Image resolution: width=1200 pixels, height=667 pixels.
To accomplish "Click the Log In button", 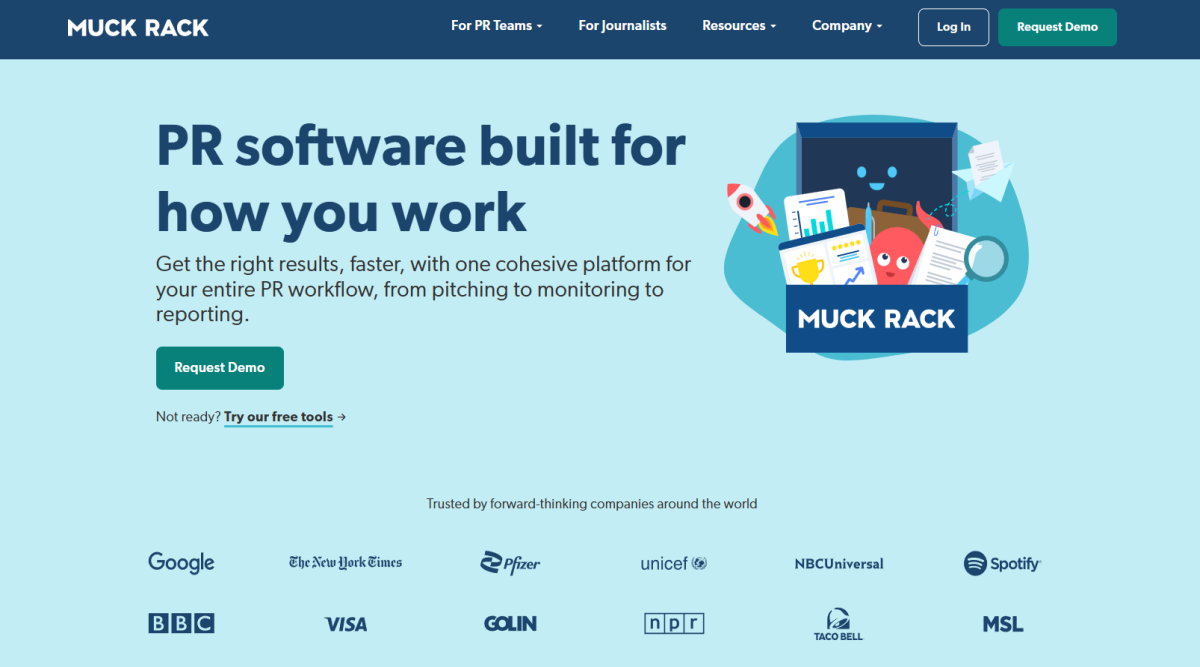I will [x=953, y=27].
